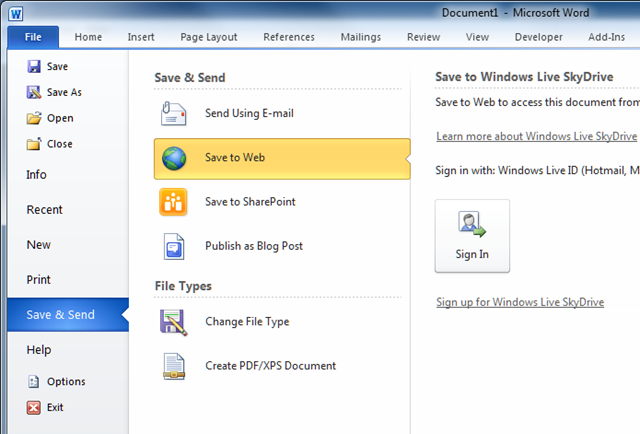Click the Close folder icon
Screen dimensions: 640x434
(34, 144)
